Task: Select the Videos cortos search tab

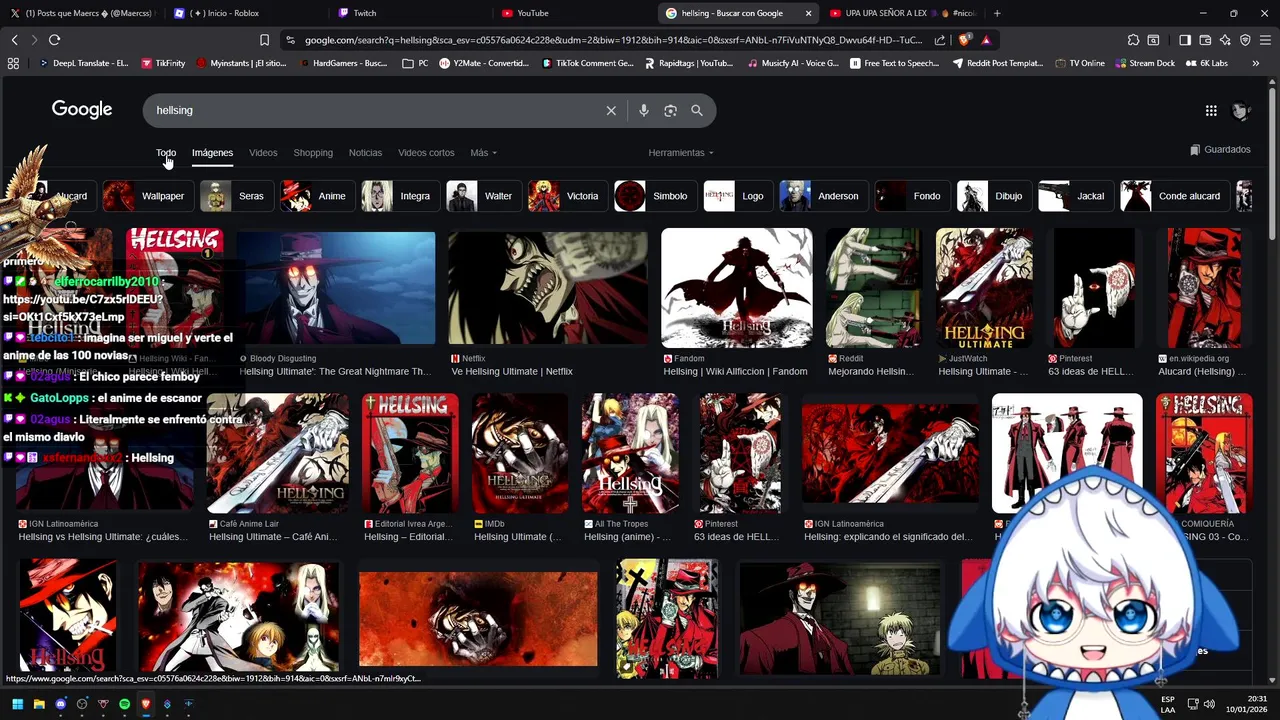Action: pyautogui.click(x=426, y=153)
